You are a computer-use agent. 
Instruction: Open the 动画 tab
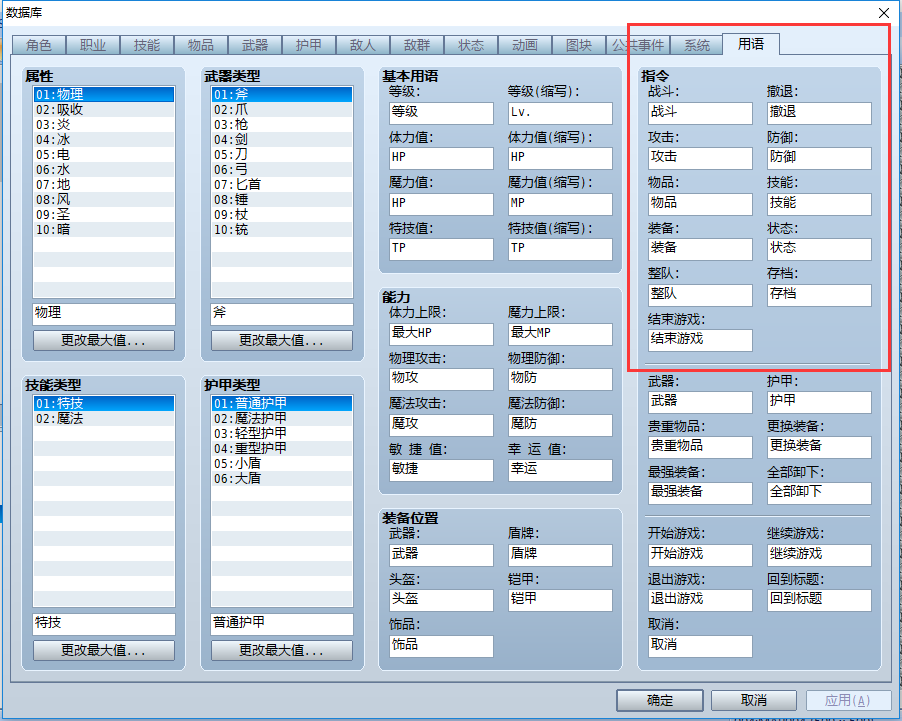pyautogui.click(x=525, y=45)
